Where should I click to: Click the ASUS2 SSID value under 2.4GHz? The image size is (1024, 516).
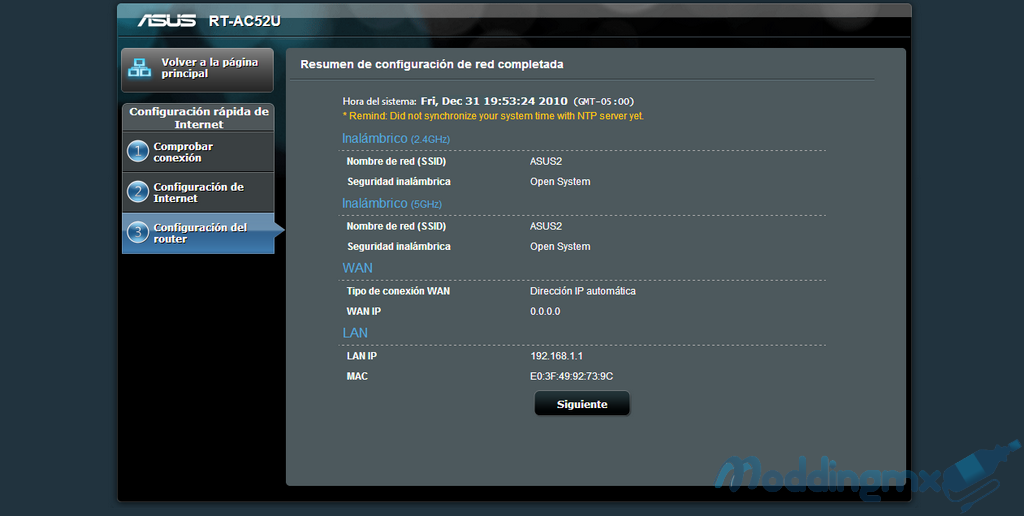pyautogui.click(x=546, y=161)
